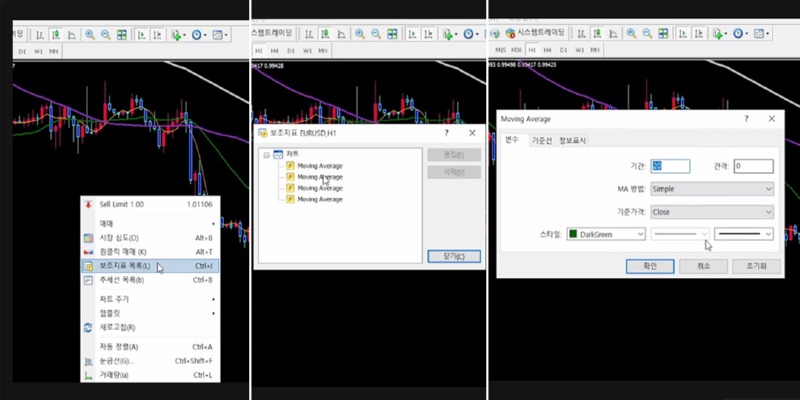Viewport: 800px width, 400px height.
Task: Toggle 거래량(u) volumes in context menu
Action: tap(151, 375)
